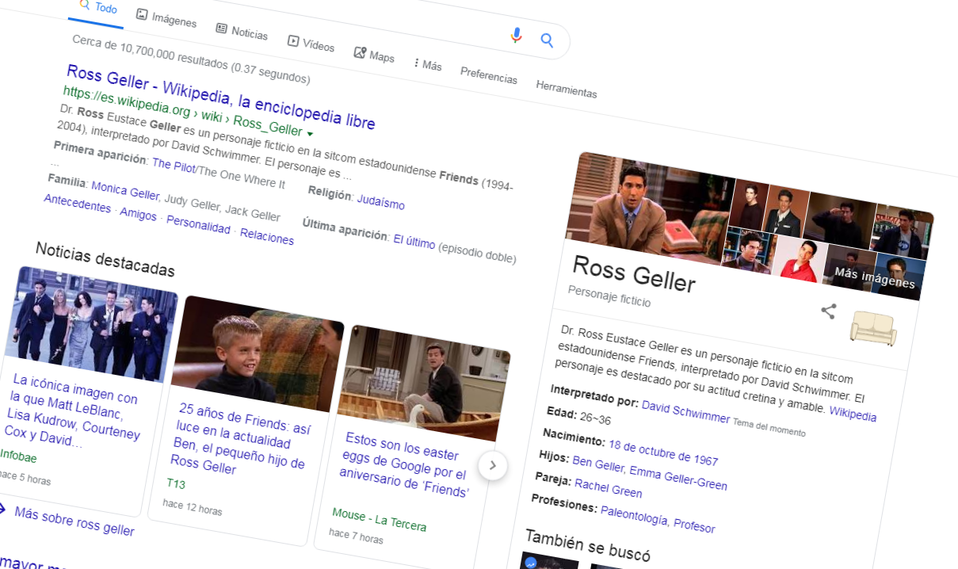Screen dimensions: 958x569
Task: Click the También se buscó heading
Action: (x=588, y=546)
